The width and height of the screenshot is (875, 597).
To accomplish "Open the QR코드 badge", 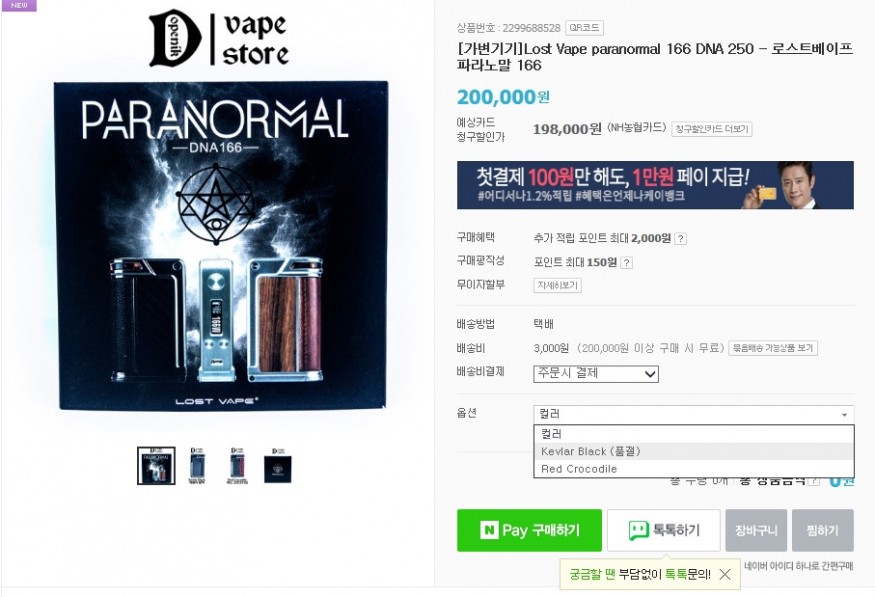I will [584, 27].
